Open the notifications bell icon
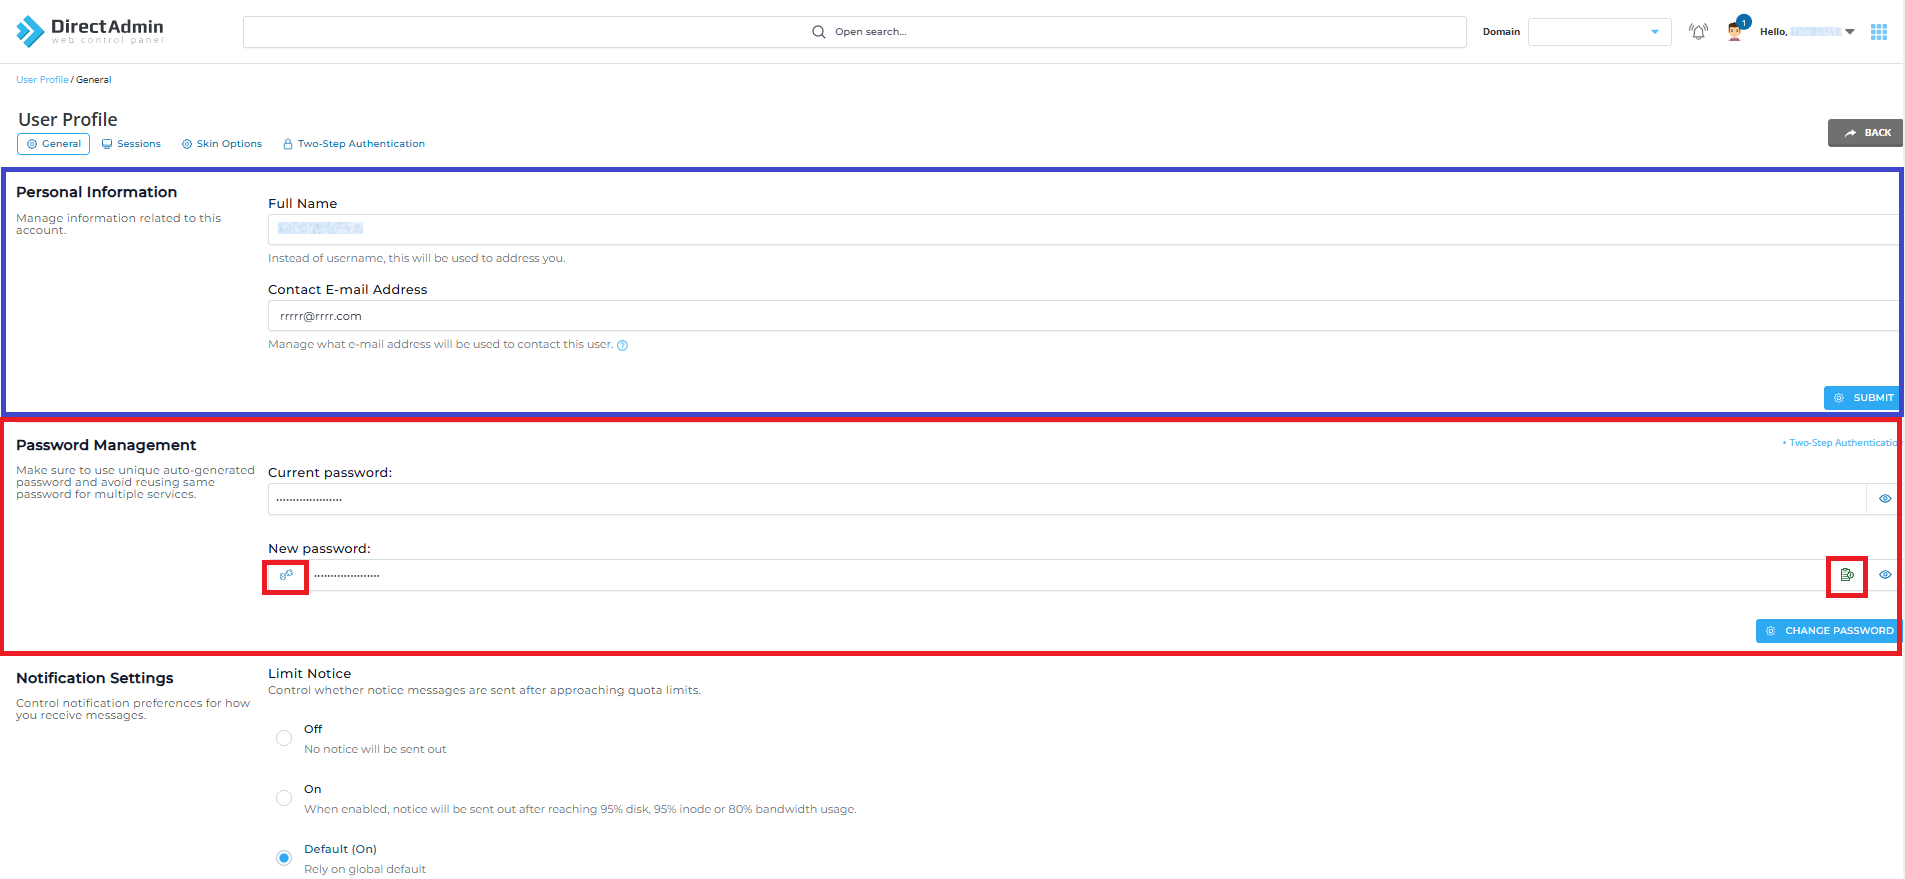 (x=1698, y=32)
